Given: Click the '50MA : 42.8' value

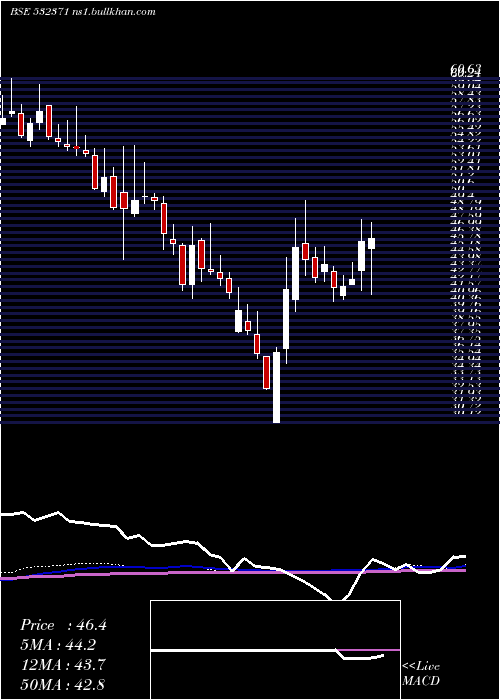Looking at the screenshot, I should click(x=63, y=684).
